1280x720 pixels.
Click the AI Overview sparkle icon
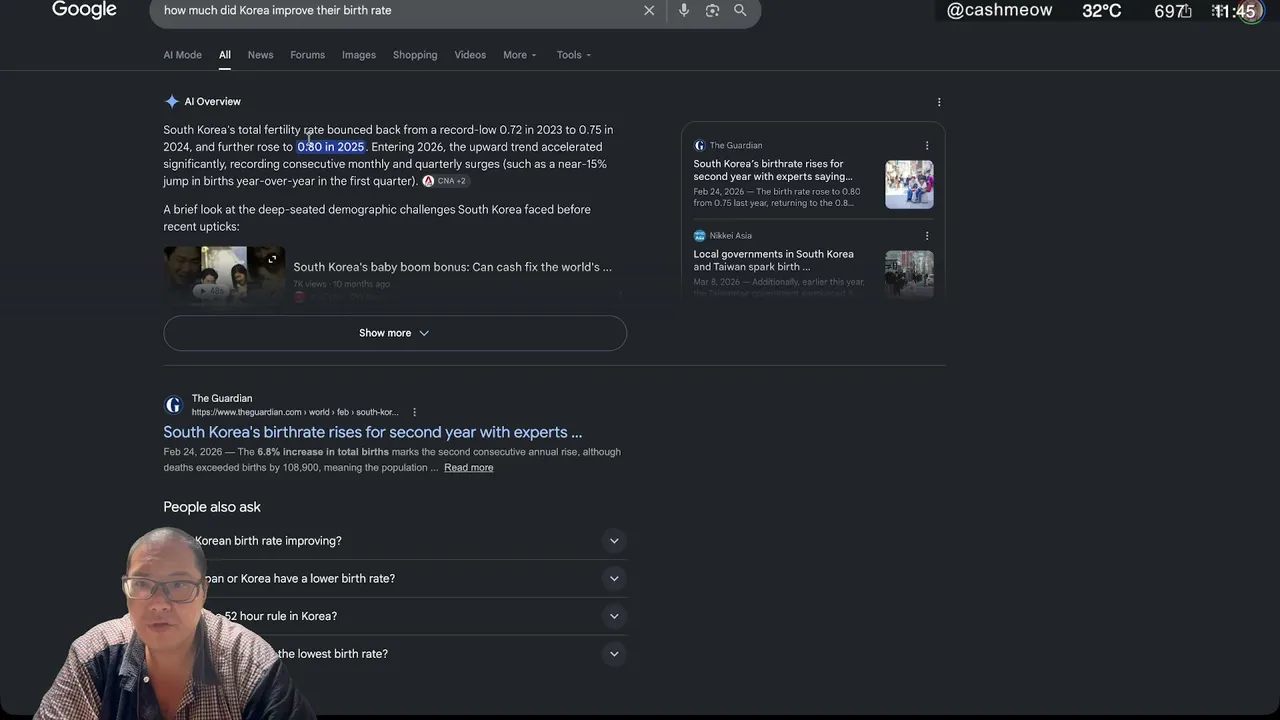coord(172,101)
